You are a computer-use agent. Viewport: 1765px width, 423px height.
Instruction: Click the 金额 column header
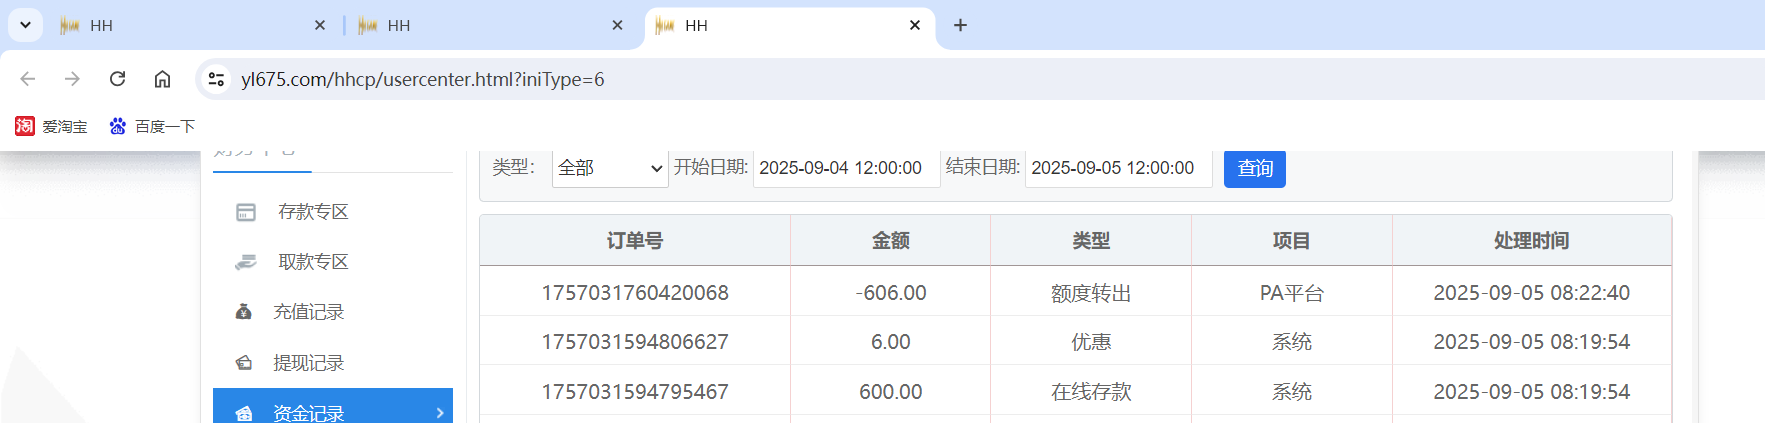point(891,241)
